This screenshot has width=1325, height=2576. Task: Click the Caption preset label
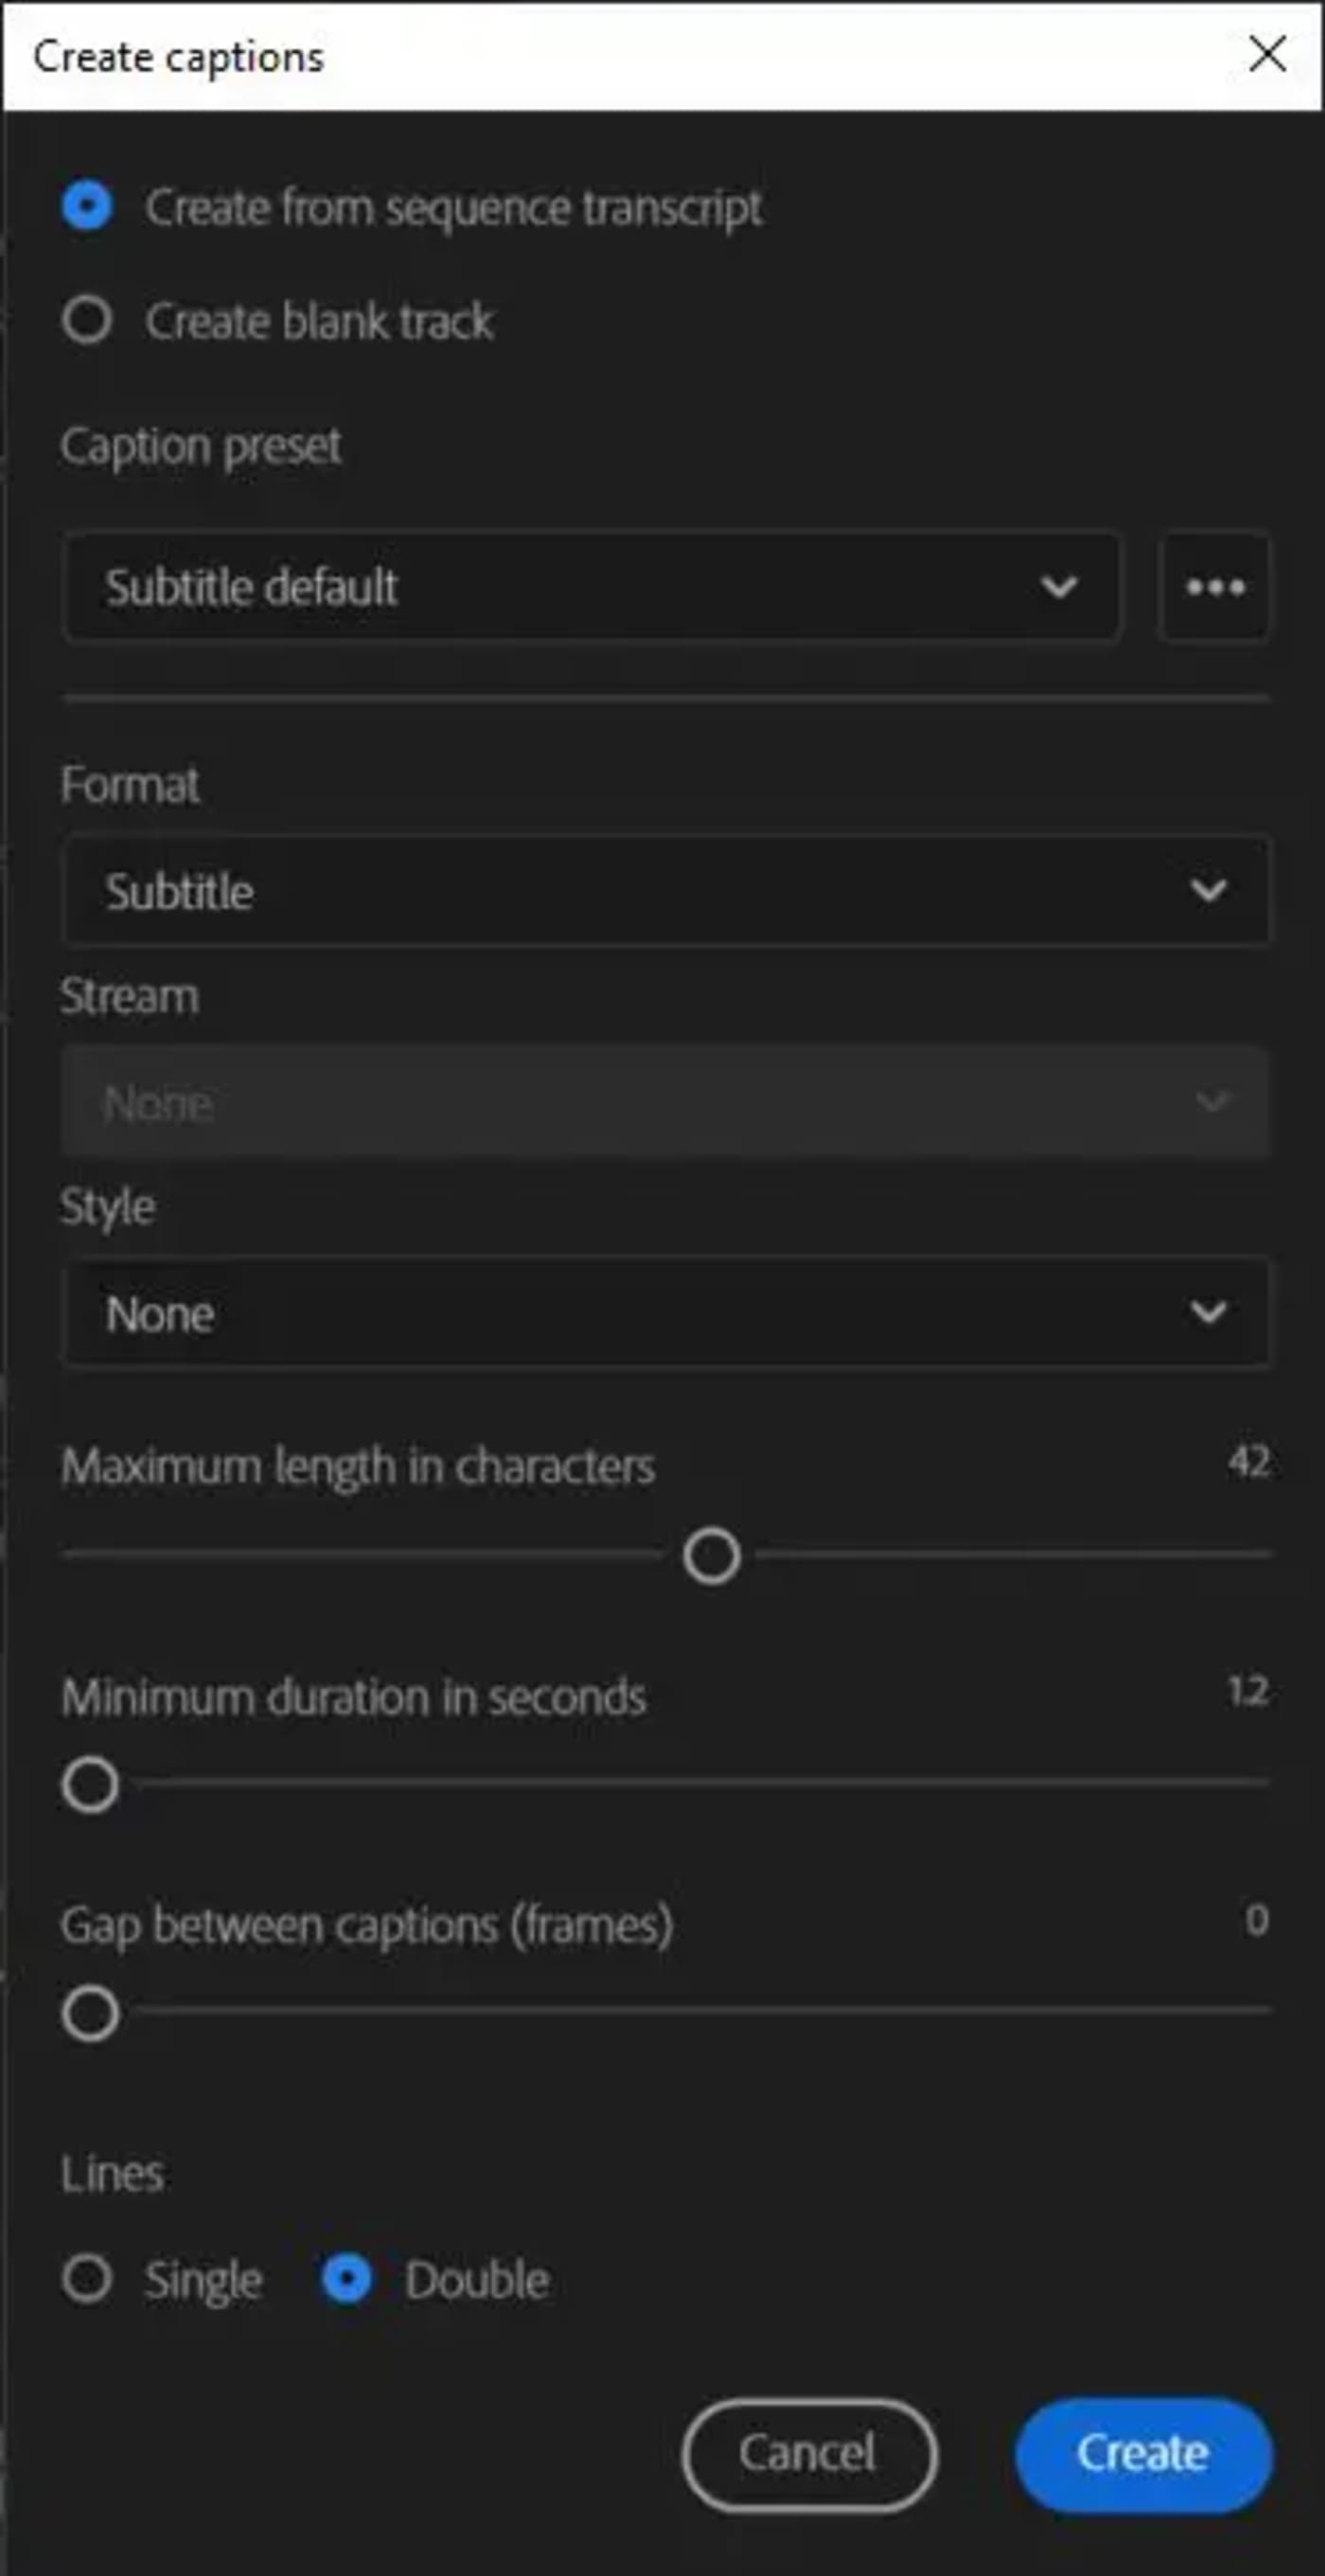pyautogui.click(x=201, y=446)
